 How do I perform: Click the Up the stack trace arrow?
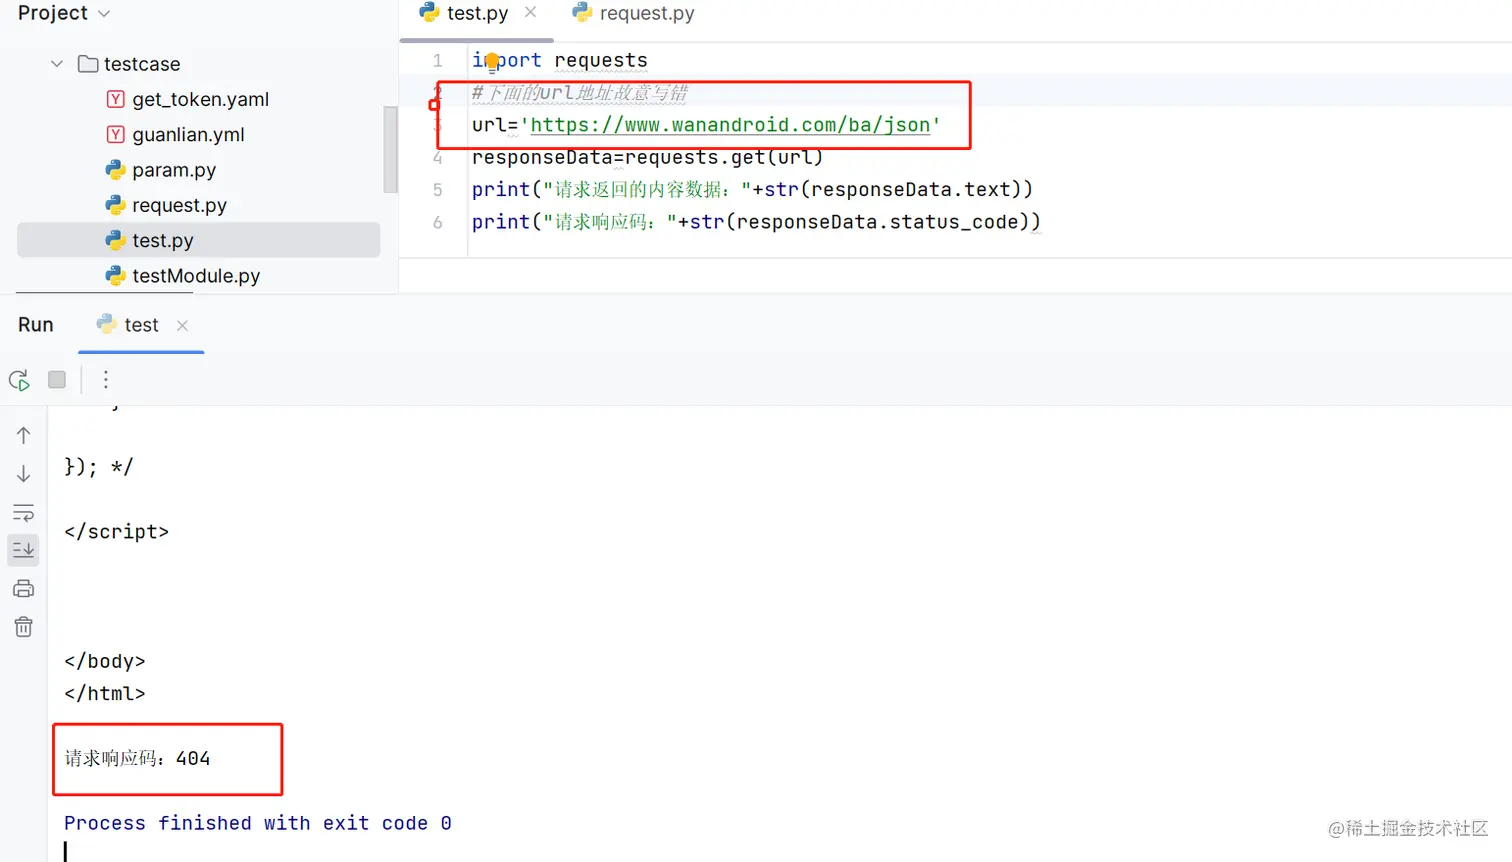[x=24, y=435]
